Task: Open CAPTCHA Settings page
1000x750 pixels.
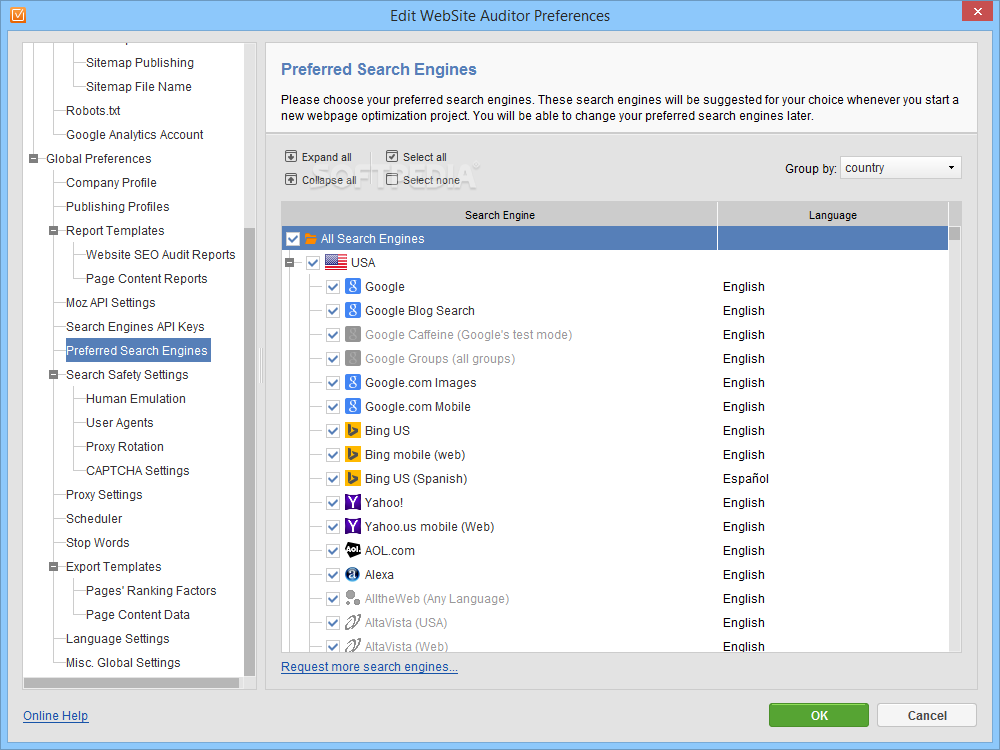Action: pos(138,471)
